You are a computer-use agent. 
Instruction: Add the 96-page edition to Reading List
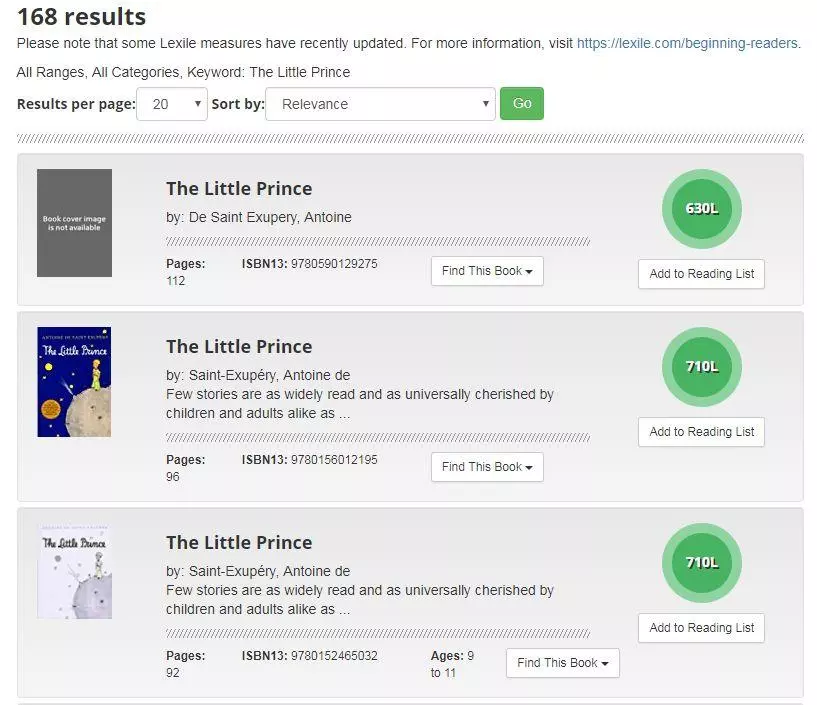(x=701, y=432)
